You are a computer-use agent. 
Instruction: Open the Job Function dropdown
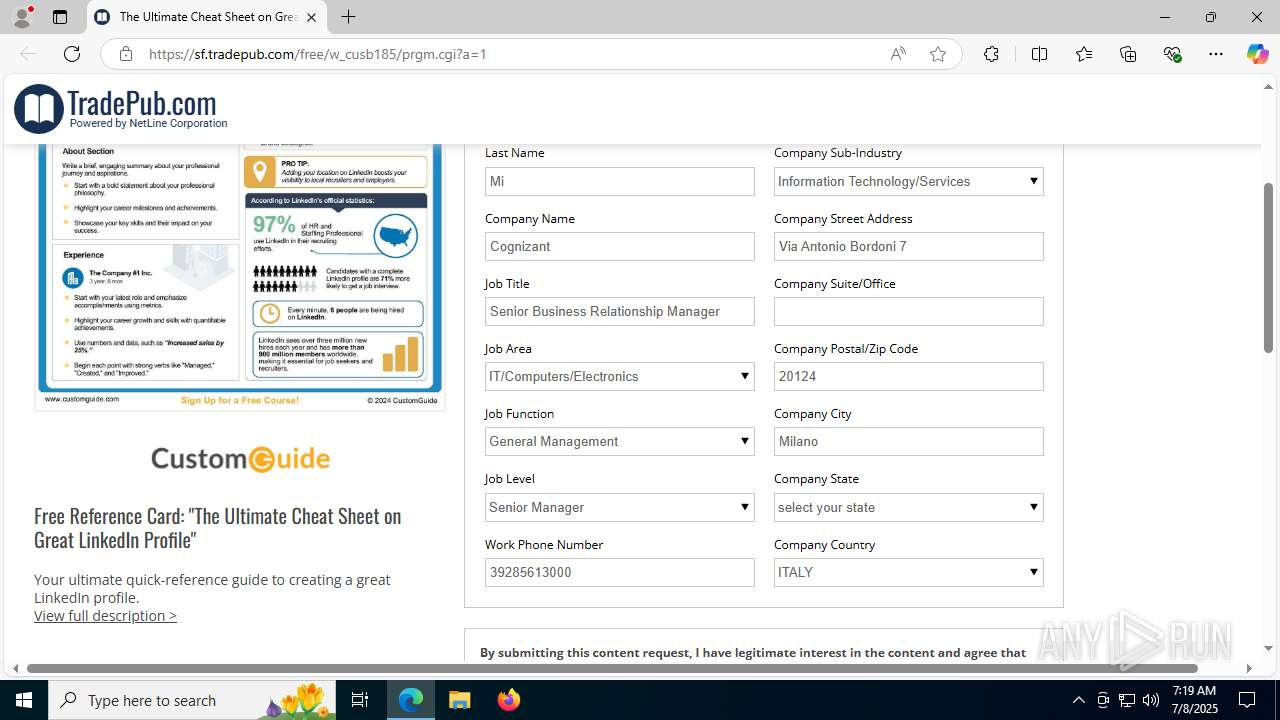coord(619,441)
